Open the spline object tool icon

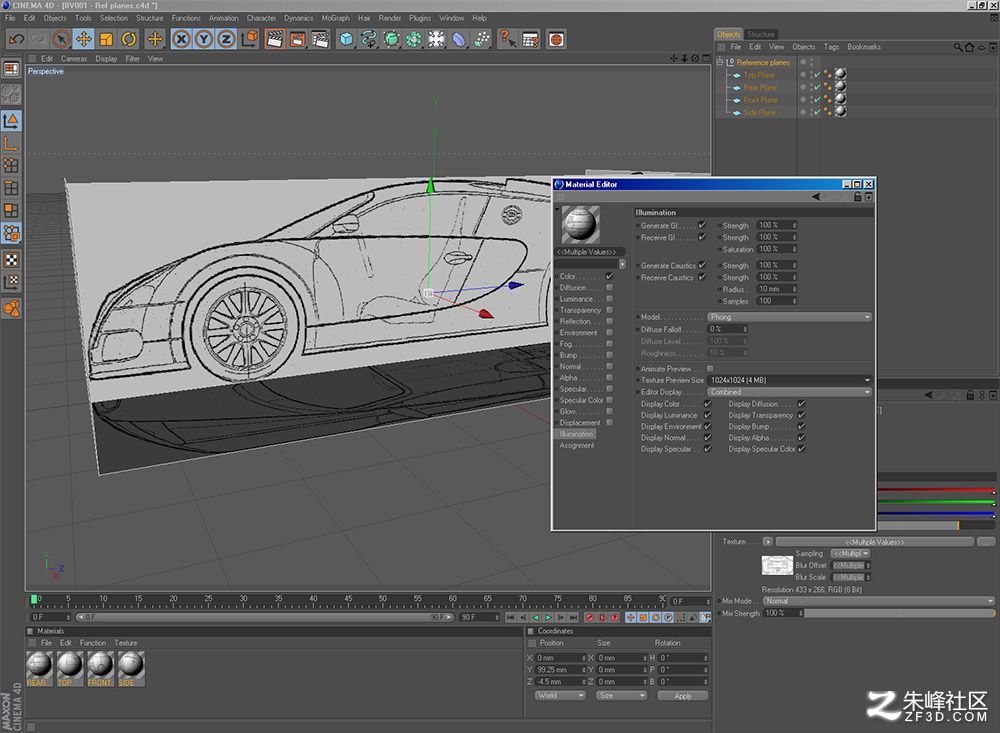click(369, 40)
